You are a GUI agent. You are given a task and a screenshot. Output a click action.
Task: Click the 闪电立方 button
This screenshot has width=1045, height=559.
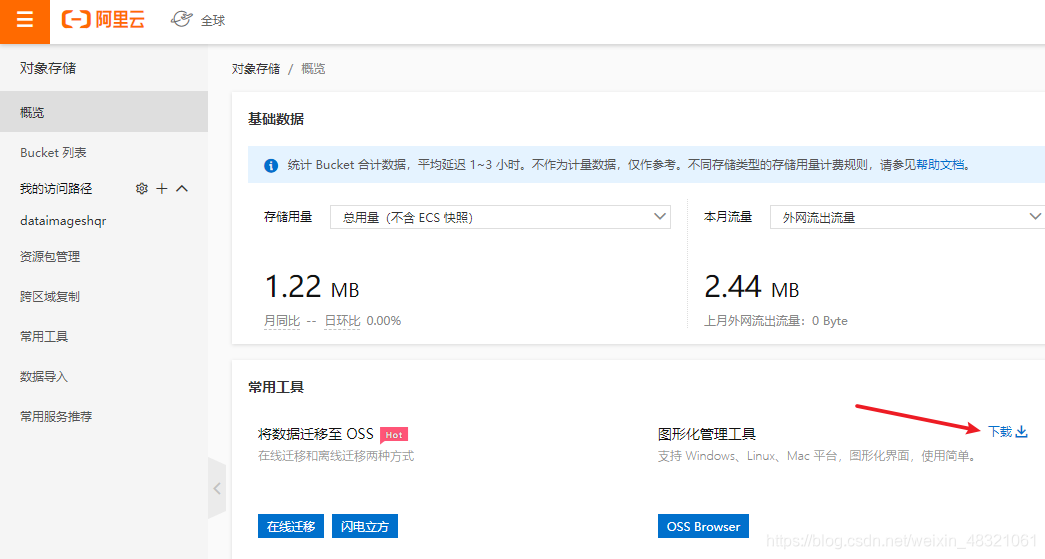click(365, 526)
